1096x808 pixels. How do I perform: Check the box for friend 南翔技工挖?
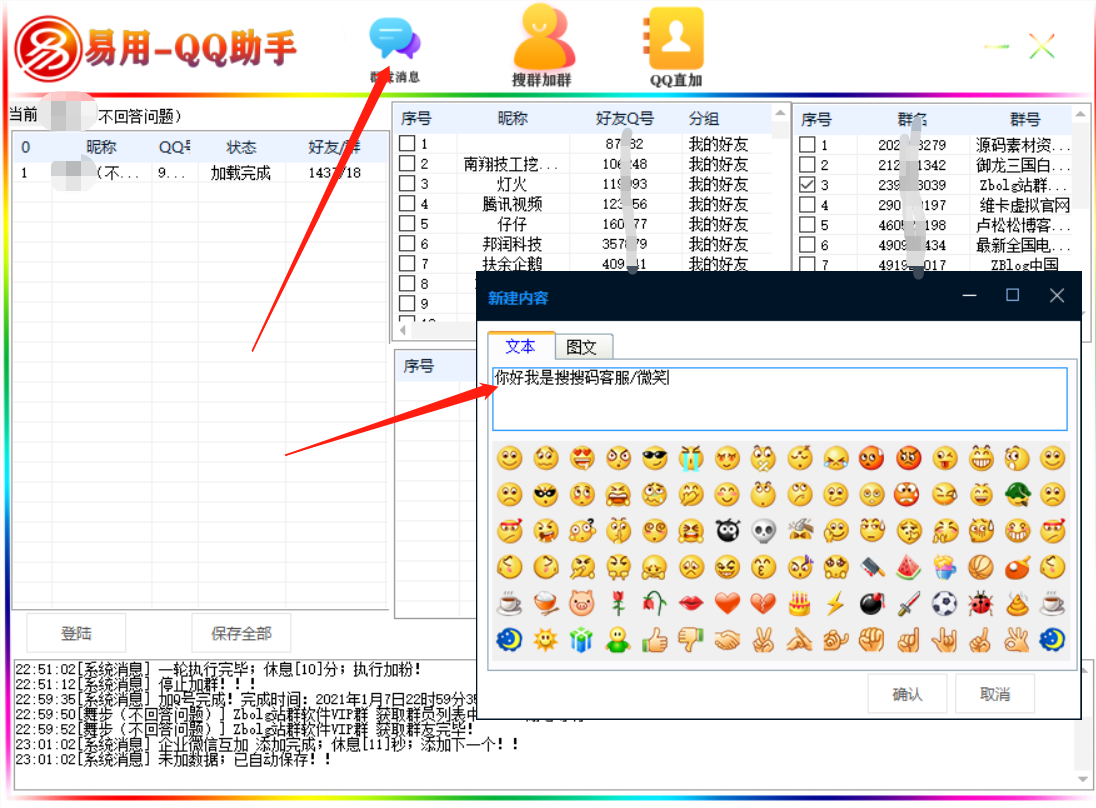click(407, 164)
